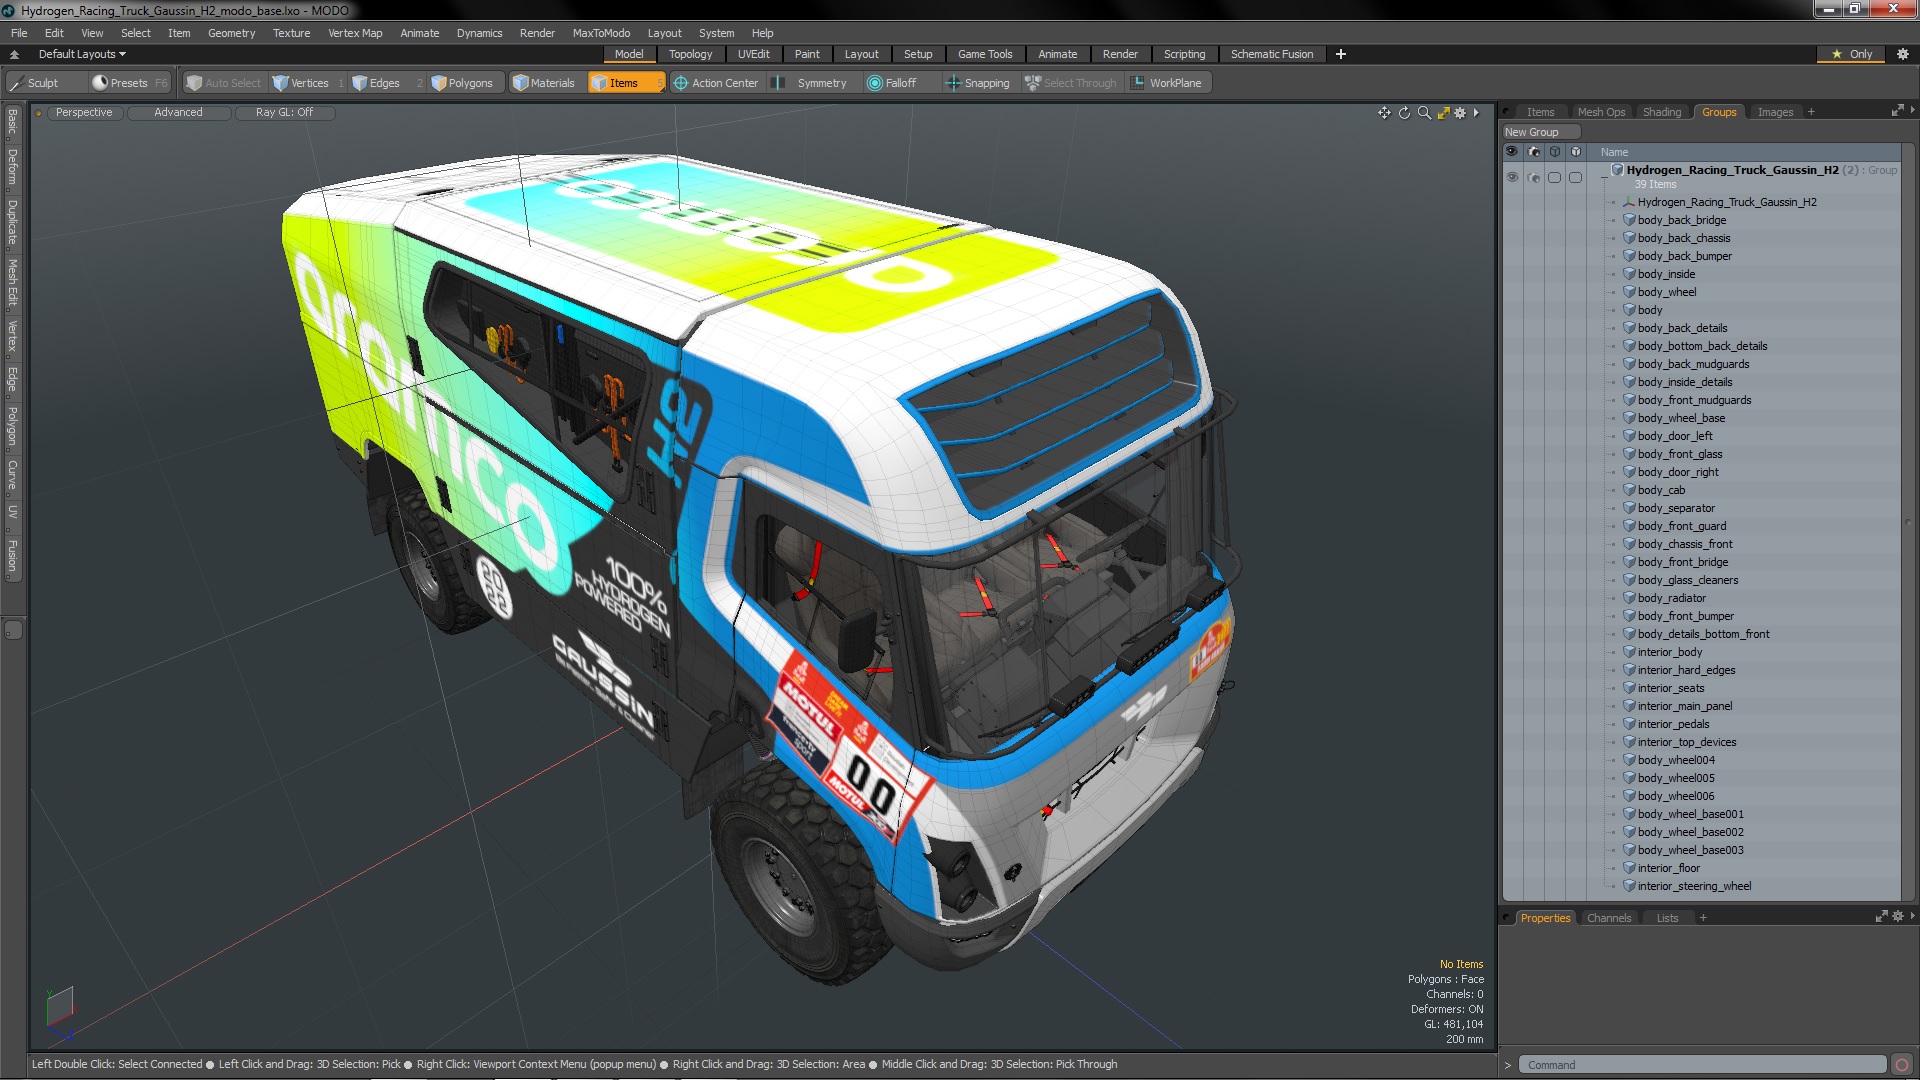
Task: Click the viewport rotate icon
Action: [x=1404, y=113]
